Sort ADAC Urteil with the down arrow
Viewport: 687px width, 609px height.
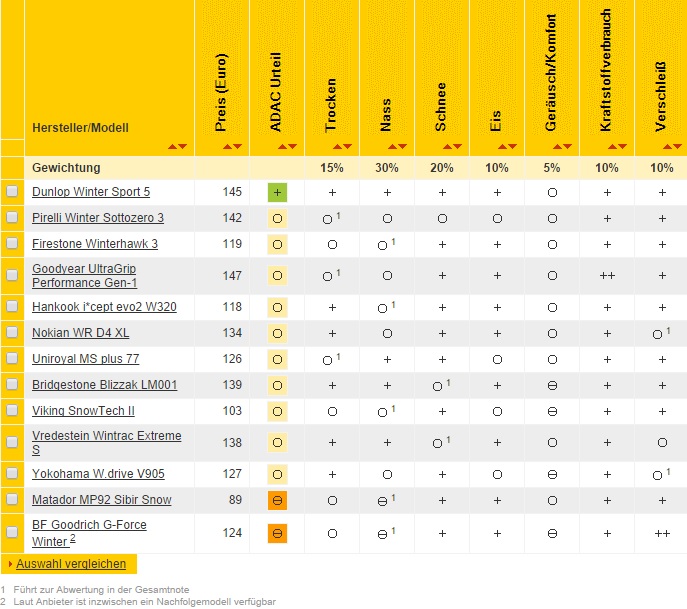tap(293, 146)
